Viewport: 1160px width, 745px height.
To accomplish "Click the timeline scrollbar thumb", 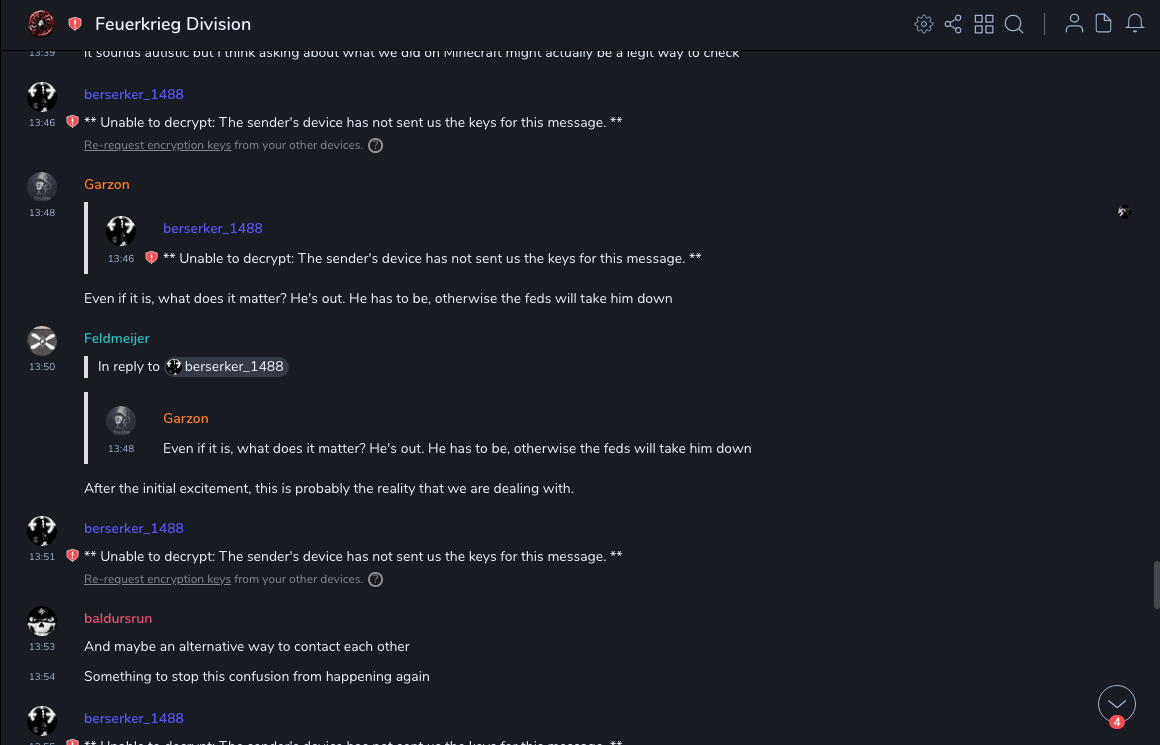I will (1156, 584).
